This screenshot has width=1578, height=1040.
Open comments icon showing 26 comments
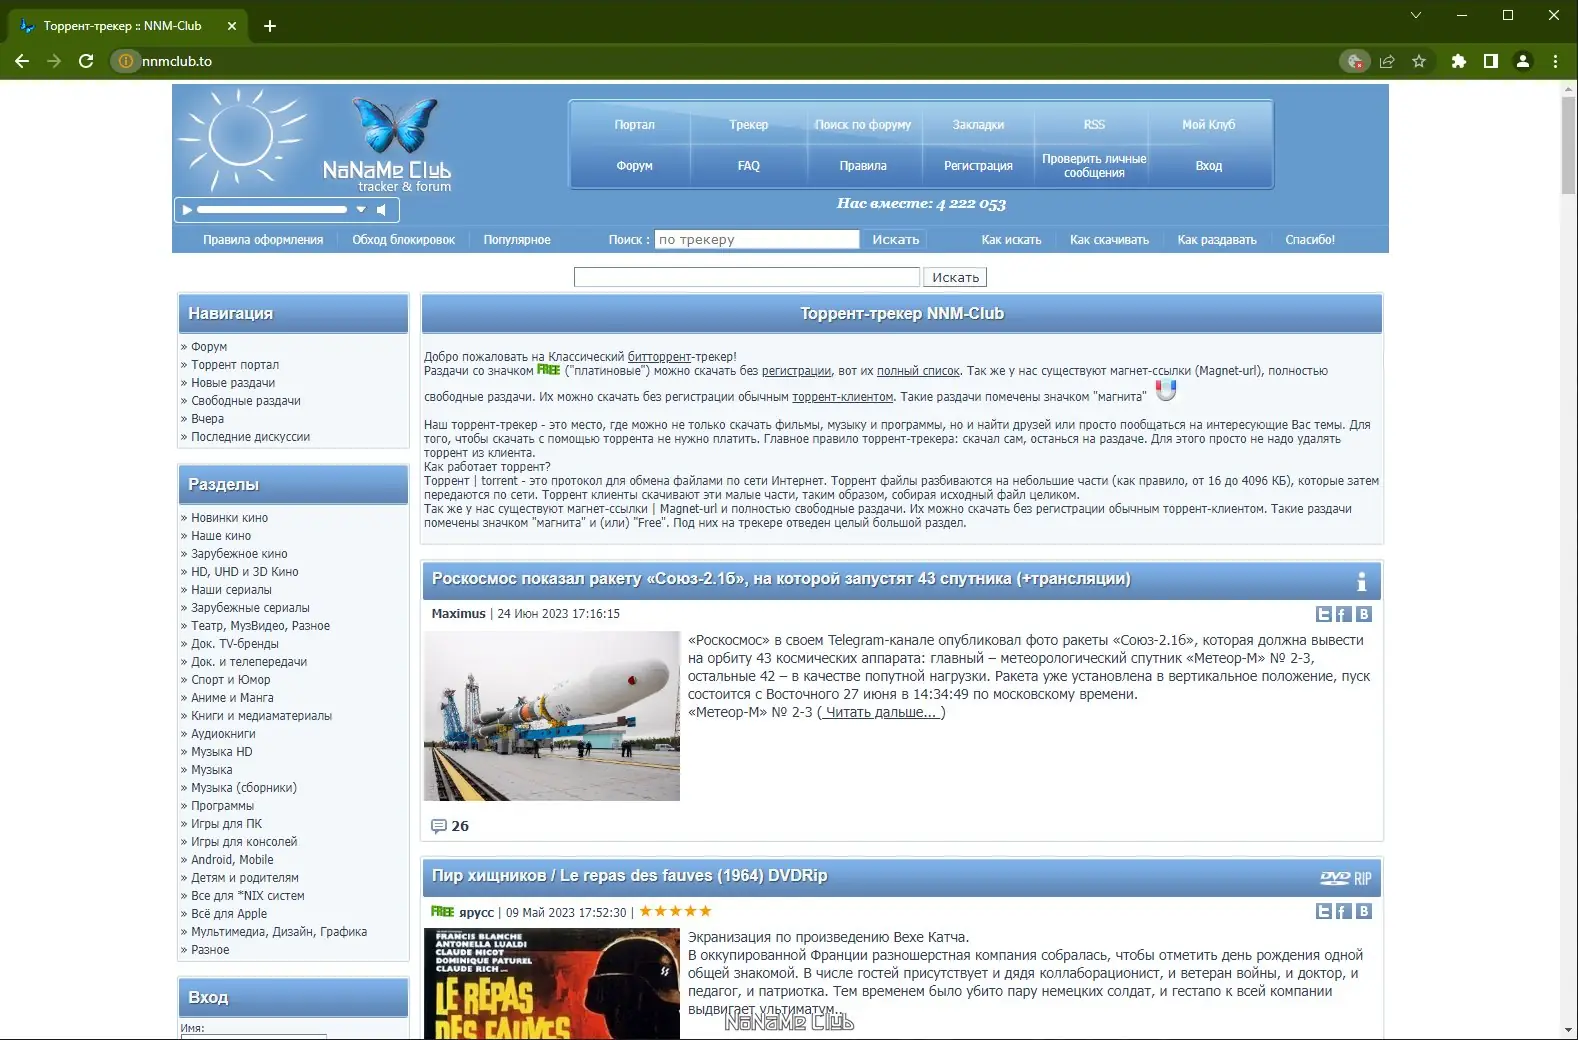pyautogui.click(x=438, y=826)
